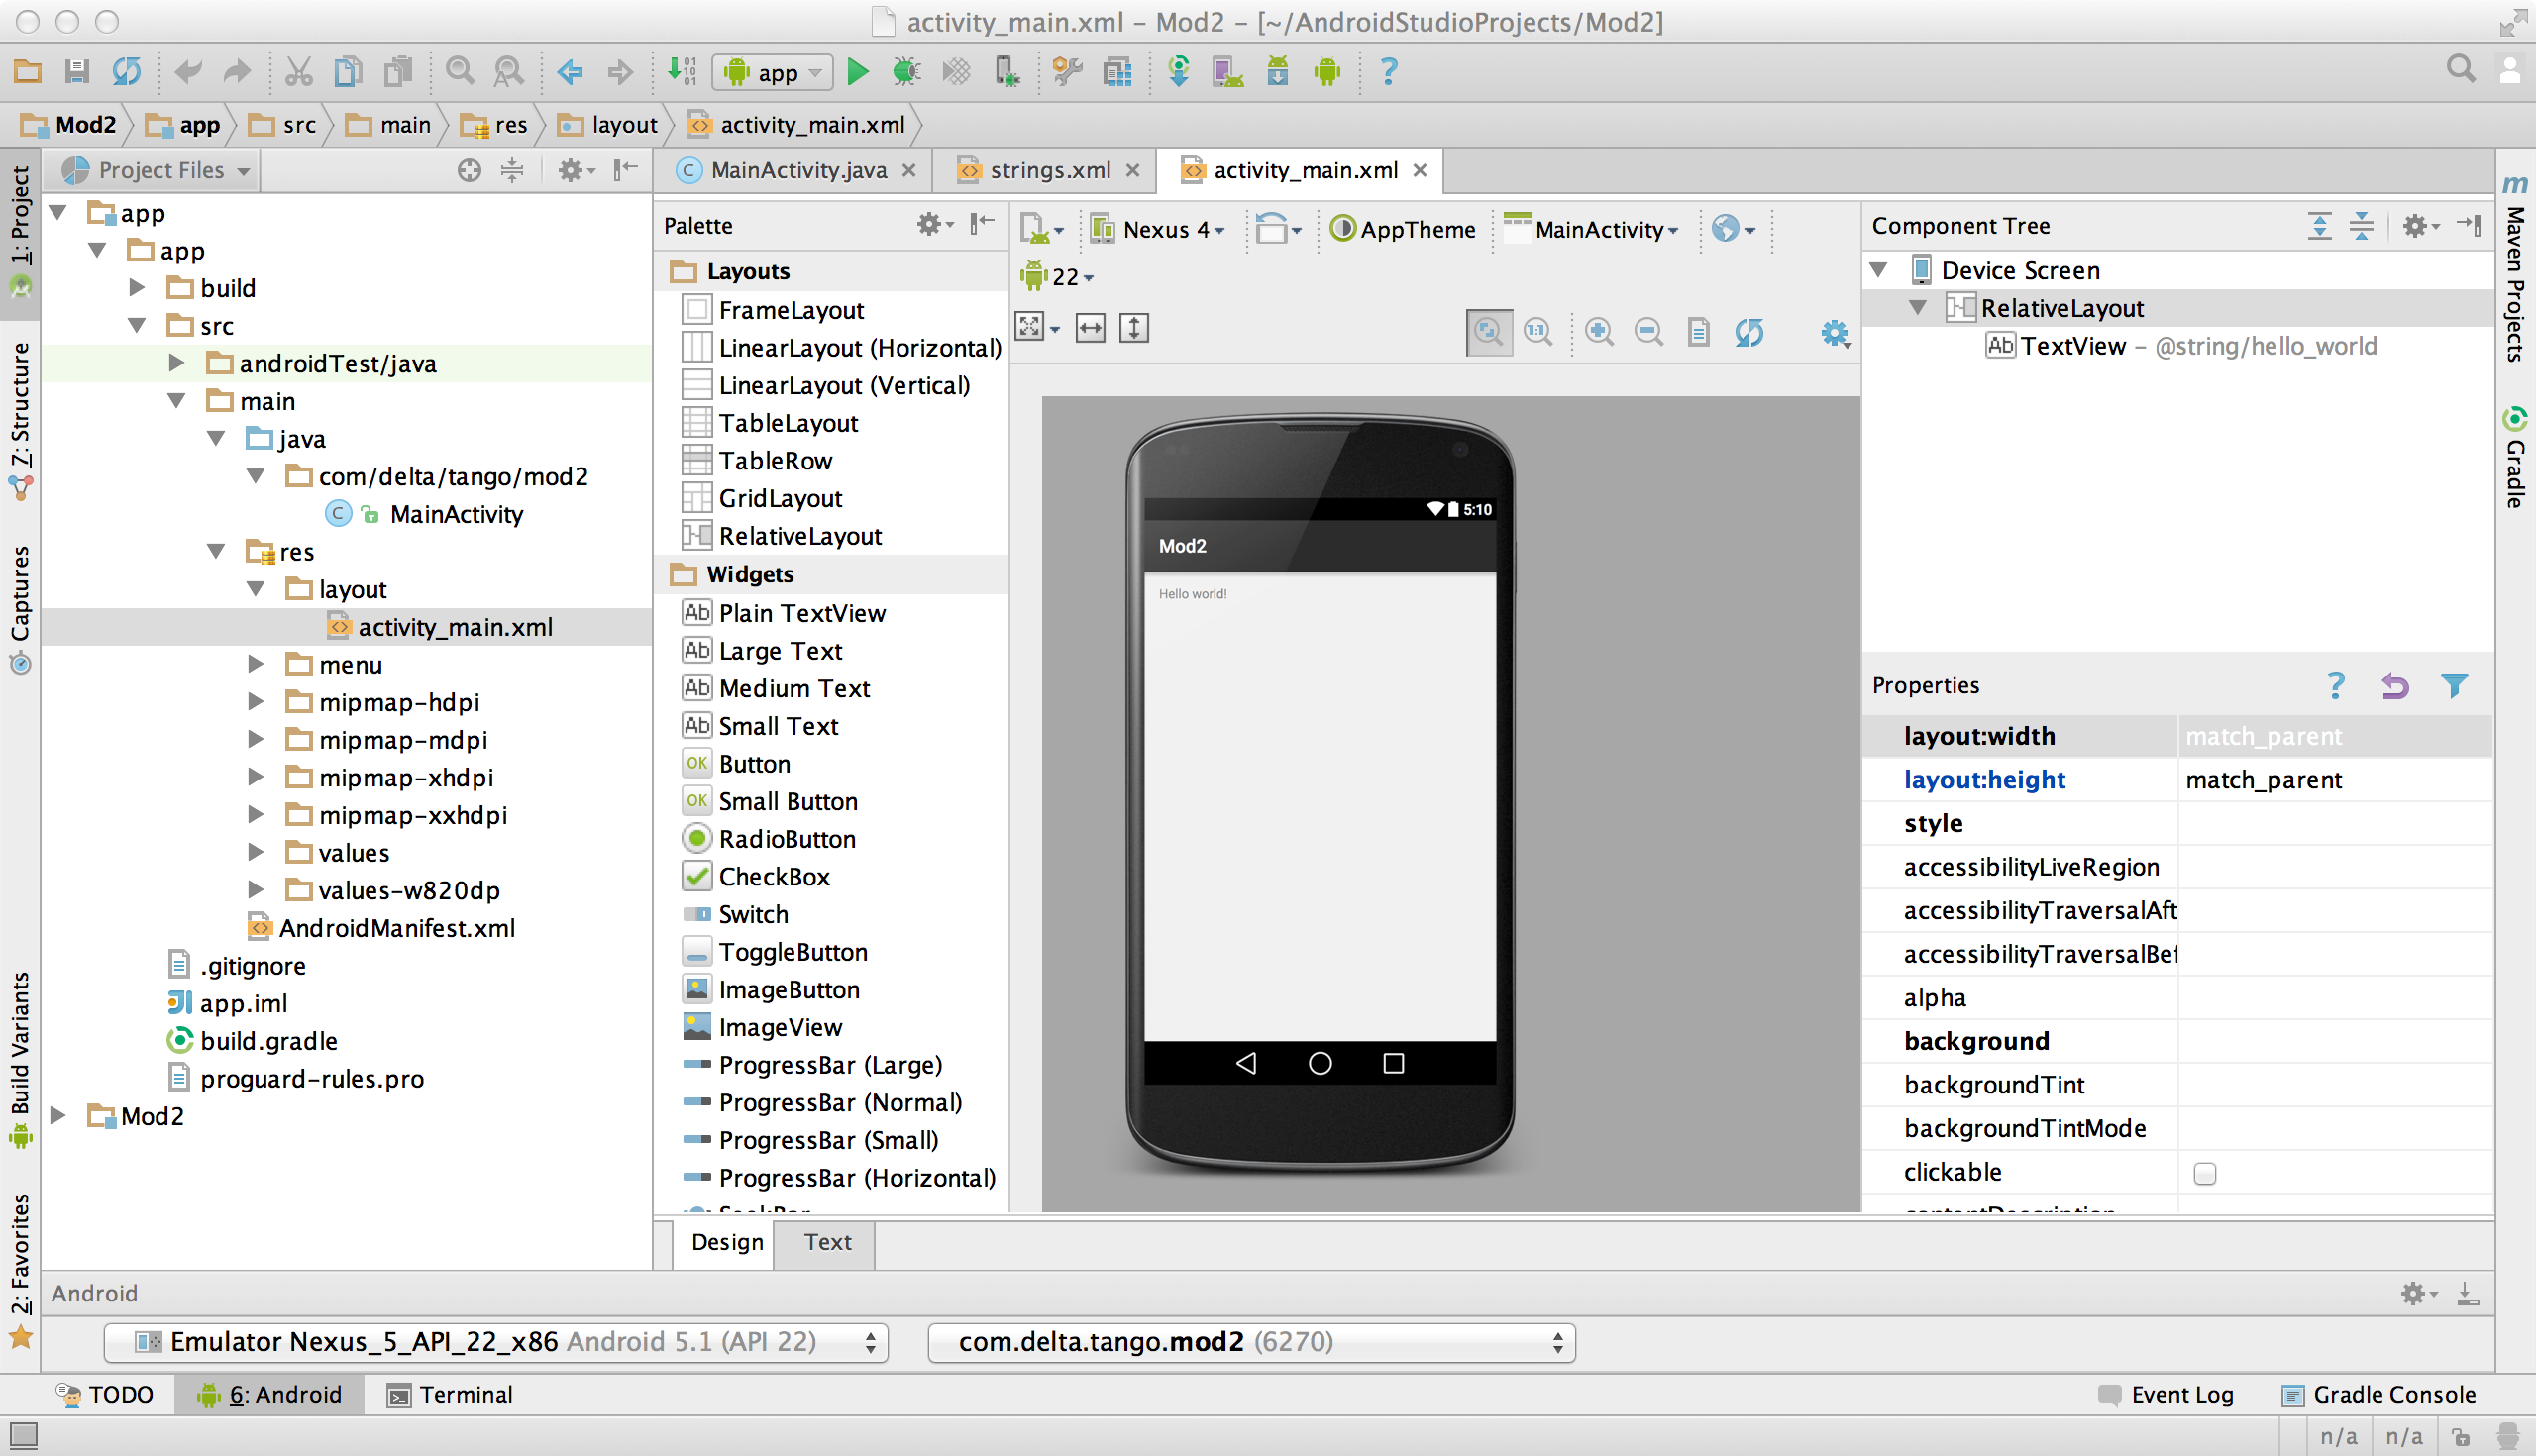Open the emulator device selector combo box

click(496, 1342)
